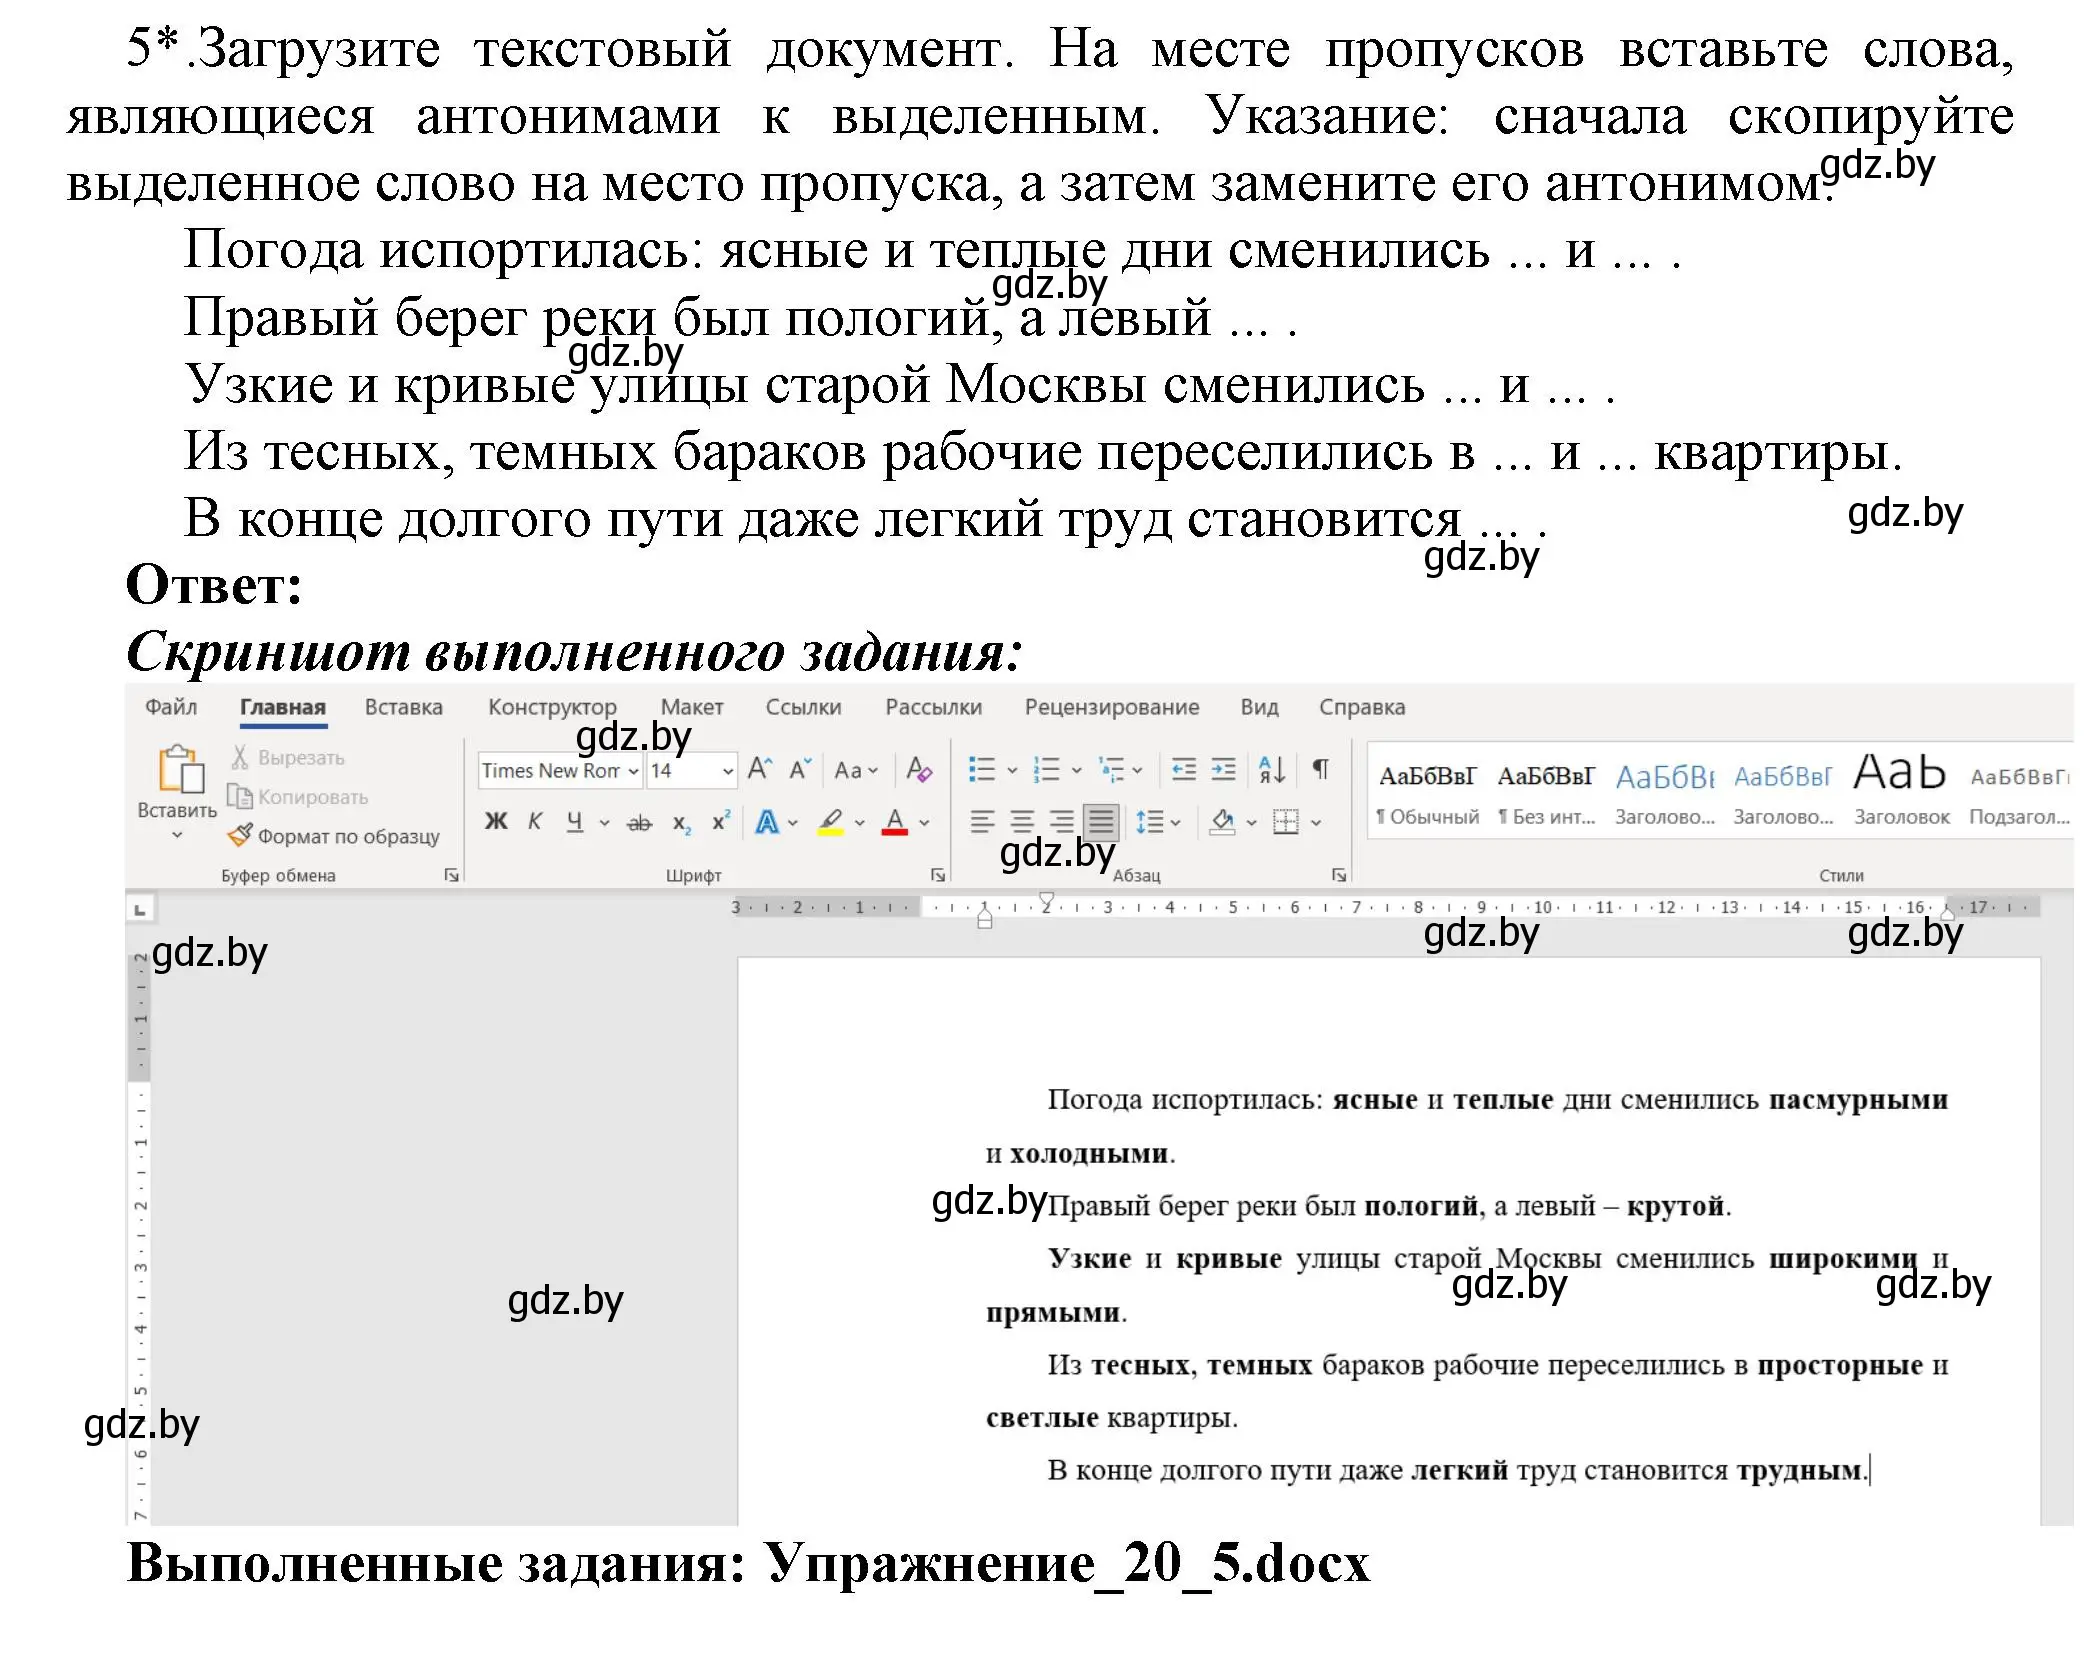The width and height of the screenshot is (2088, 1653).
Task: Apply subscript formatting x₂
Action: pyautogui.click(x=682, y=823)
